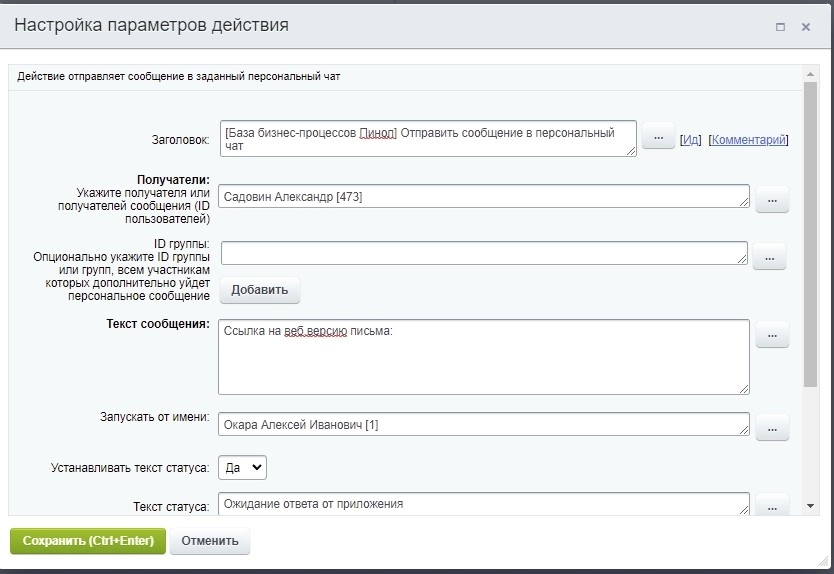The height and width of the screenshot is (574, 834).
Task: Click inside the Текст сообщения text area
Action: [x=483, y=357]
